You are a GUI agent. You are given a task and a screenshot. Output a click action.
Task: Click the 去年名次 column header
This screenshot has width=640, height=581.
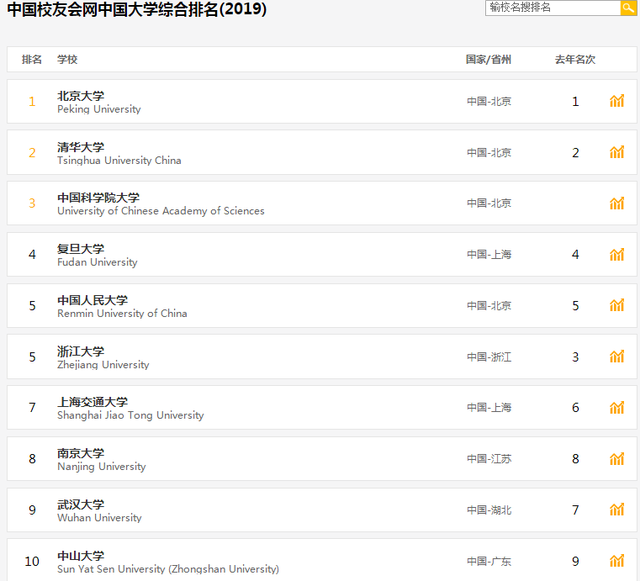pyautogui.click(x=575, y=60)
